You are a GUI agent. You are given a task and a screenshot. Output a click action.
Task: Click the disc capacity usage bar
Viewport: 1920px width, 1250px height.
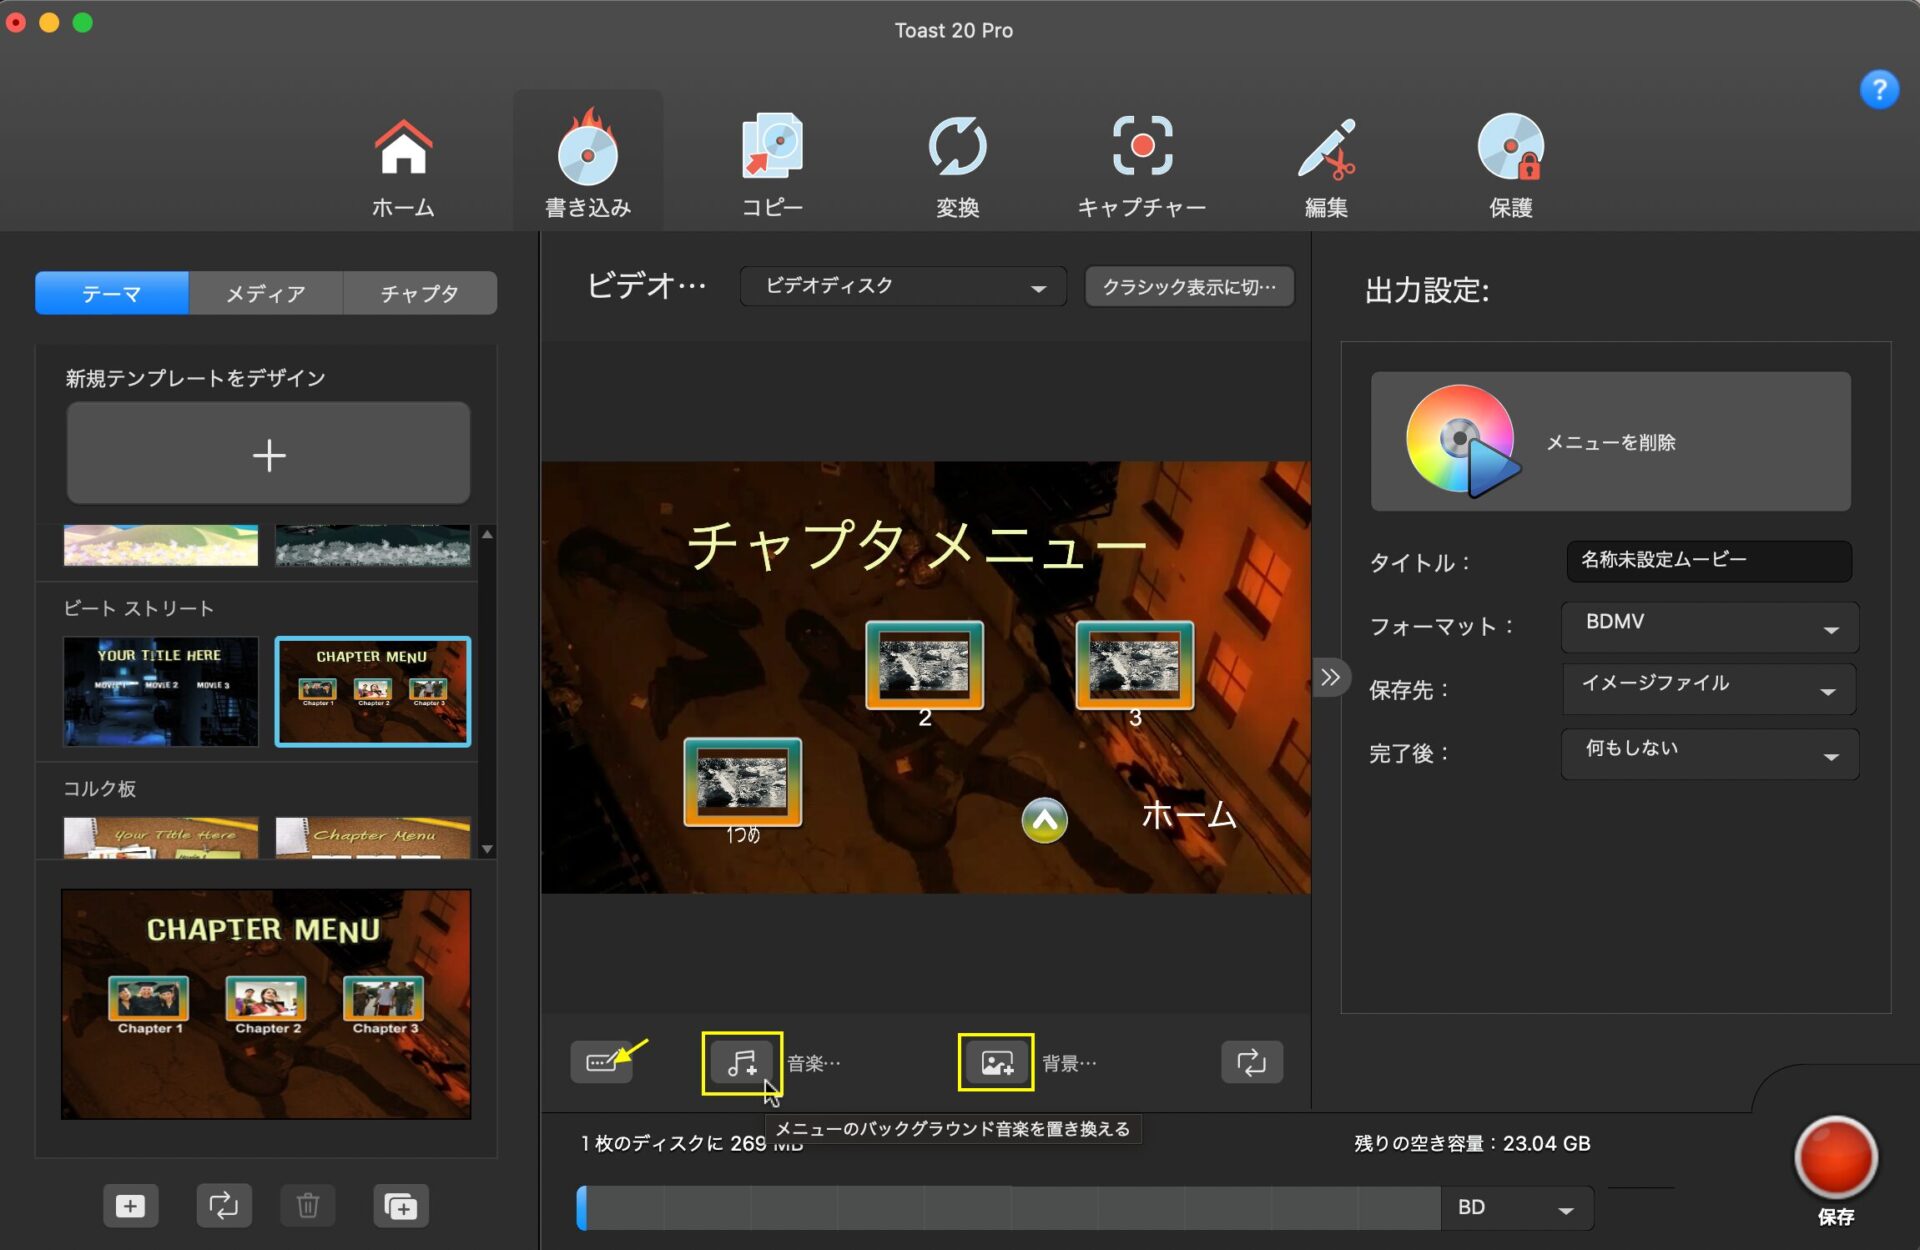tap(1008, 1208)
